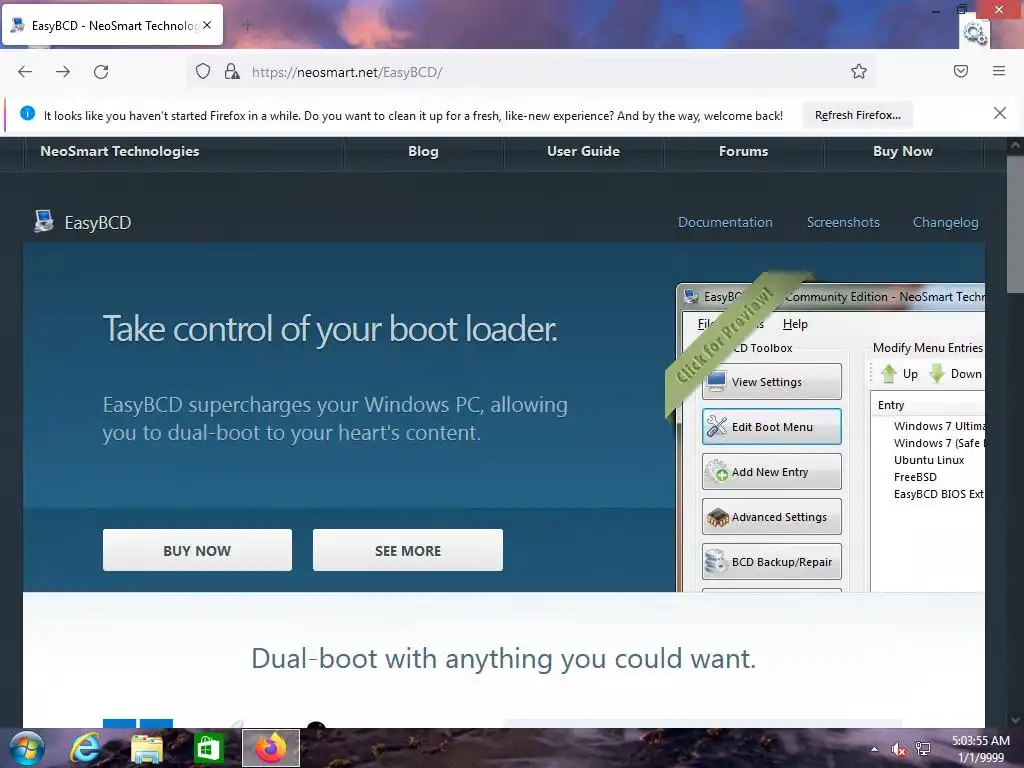Go to the Blog menu item
This screenshot has width=1024, height=768.
423,152
